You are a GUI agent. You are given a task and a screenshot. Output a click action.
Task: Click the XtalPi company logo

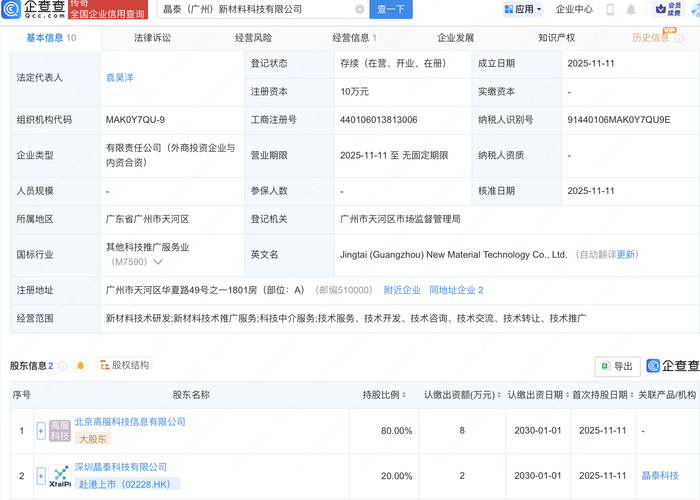pyautogui.click(x=60, y=475)
